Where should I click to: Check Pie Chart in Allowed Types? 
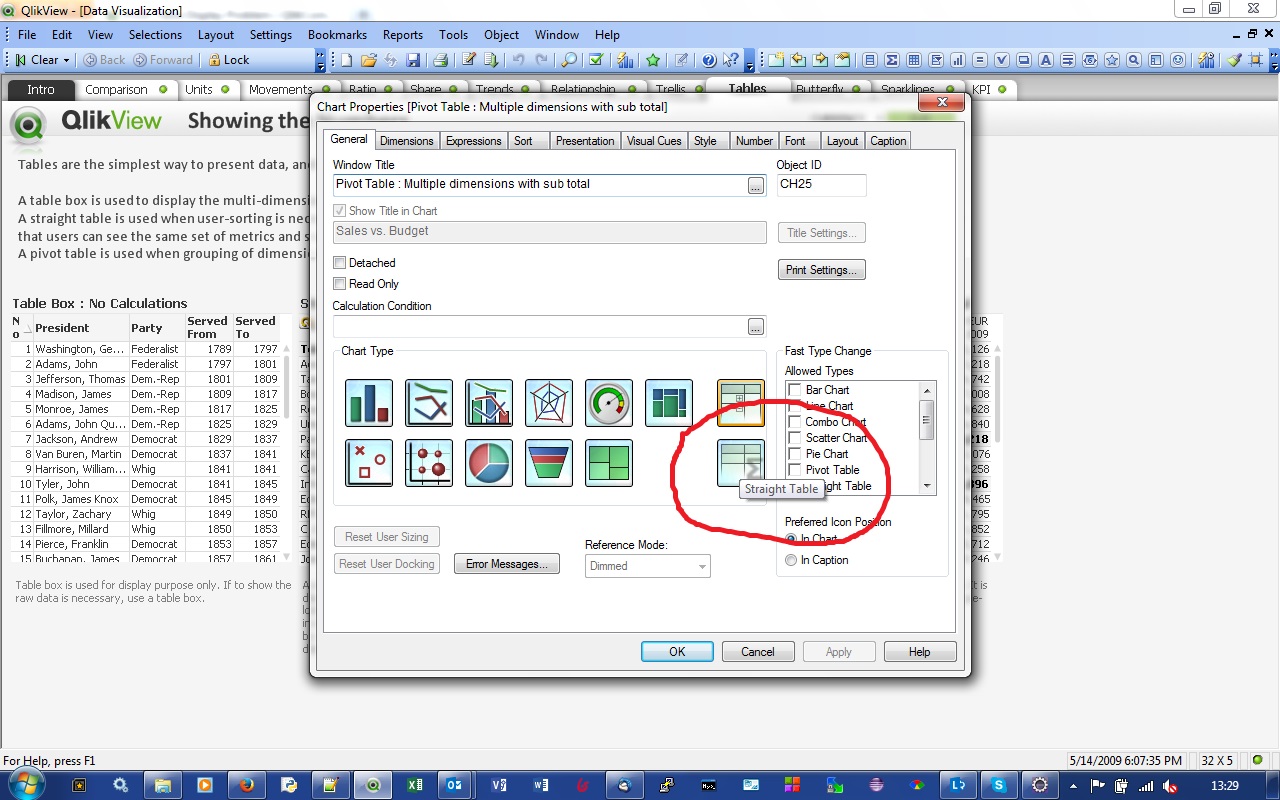point(795,454)
